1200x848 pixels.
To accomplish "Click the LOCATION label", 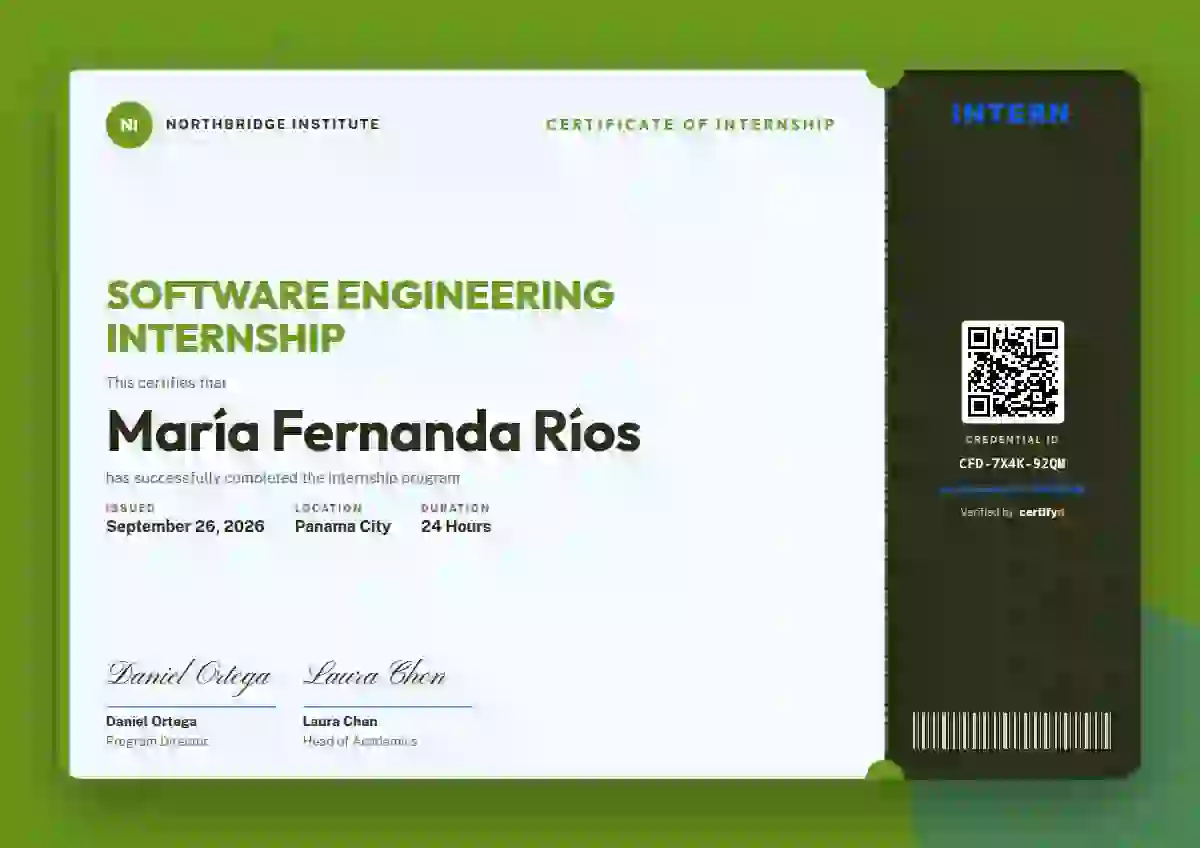I will pos(329,508).
